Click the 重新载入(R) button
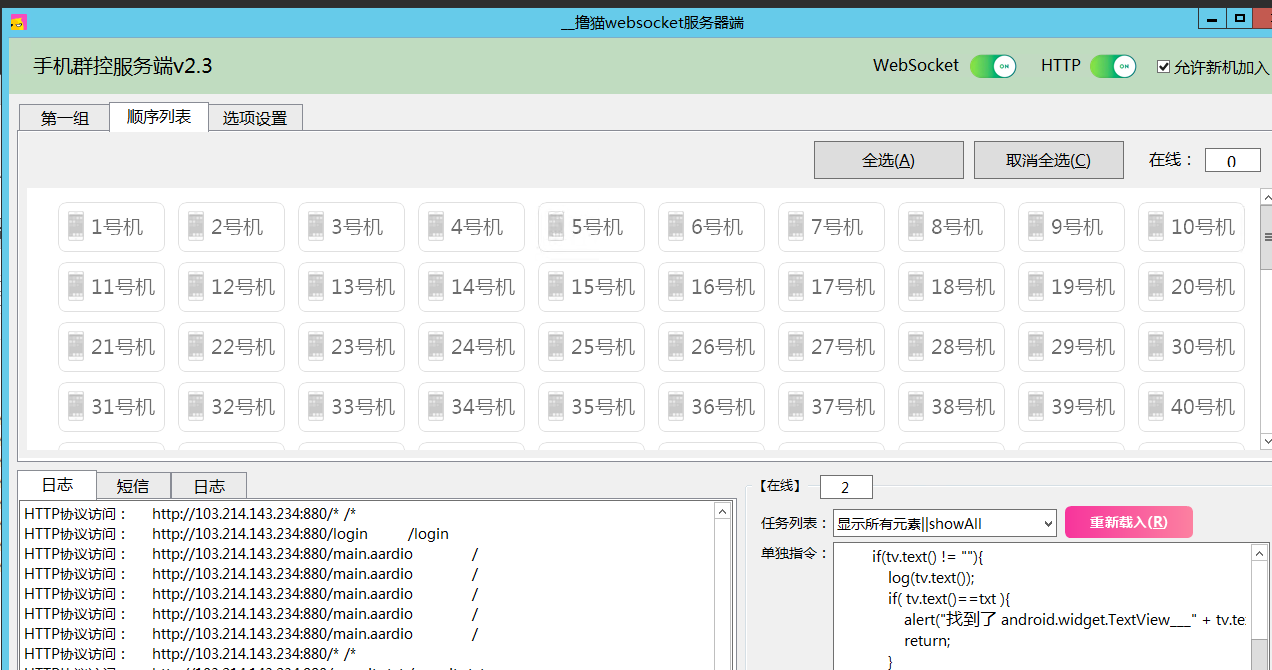The image size is (1272, 670). [1128, 522]
